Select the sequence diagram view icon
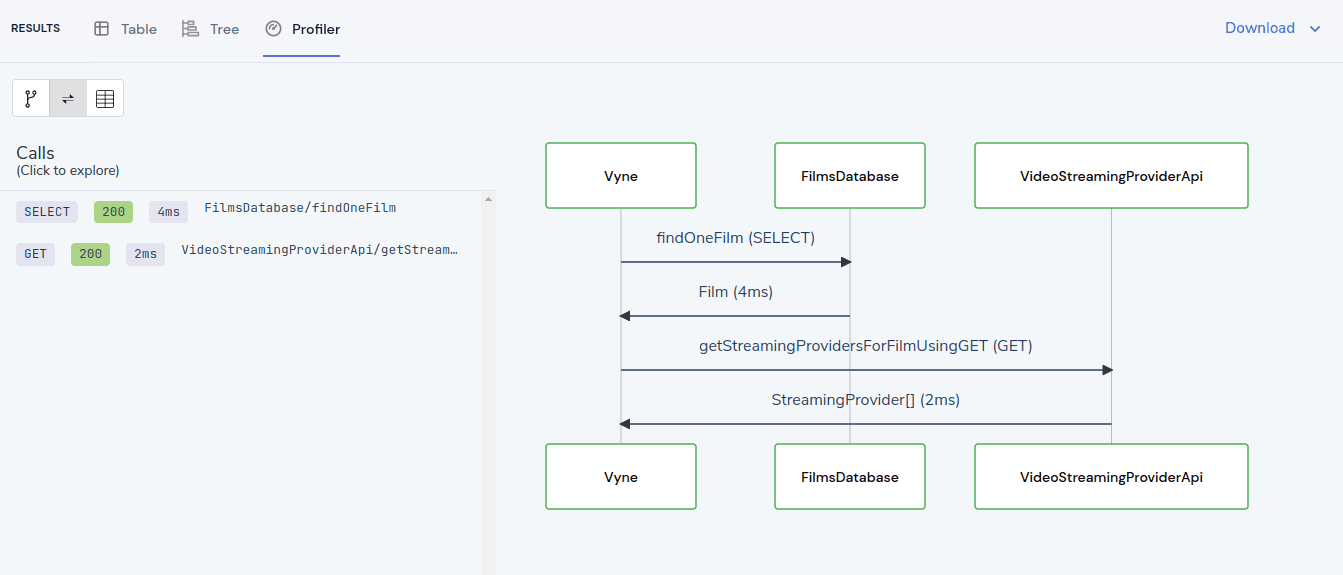The width and height of the screenshot is (1343, 575). pyautogui.click(x=68, y=98)
